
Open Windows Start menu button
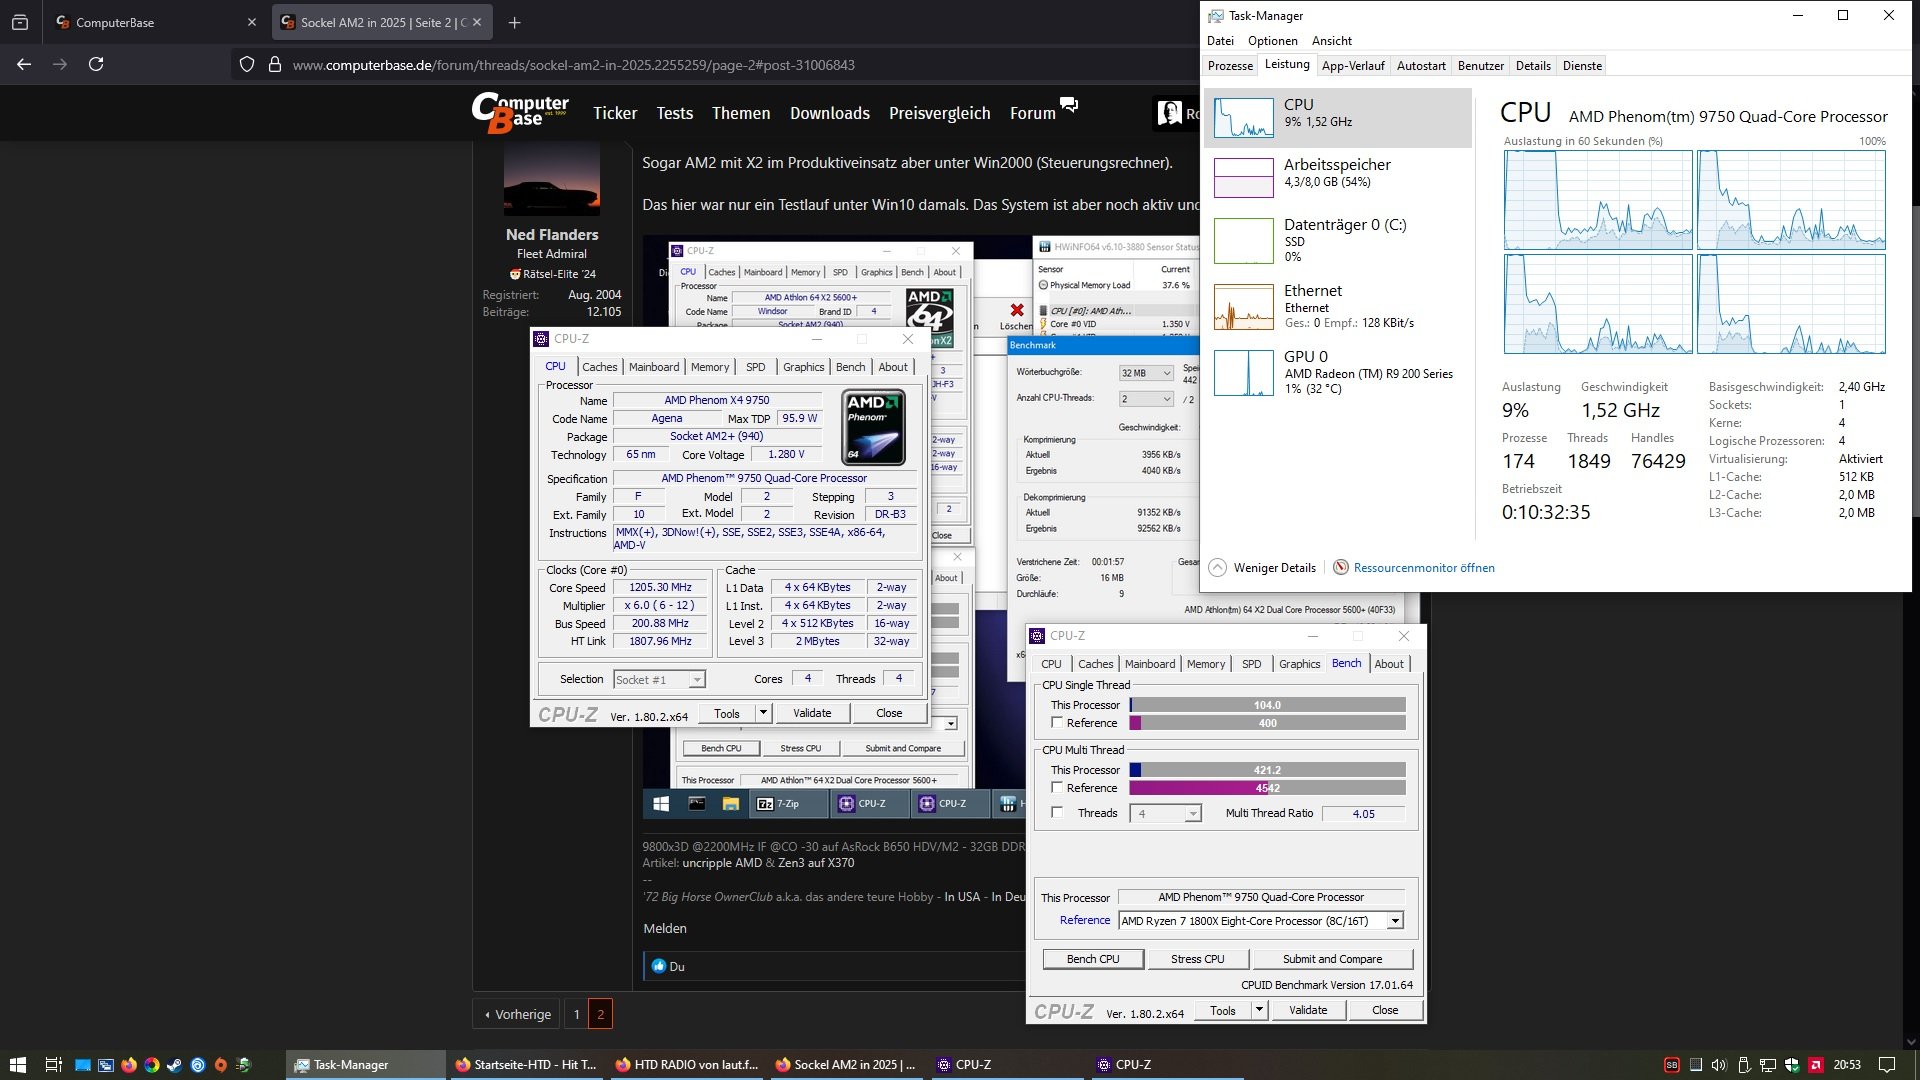[x=17, y=1065]
